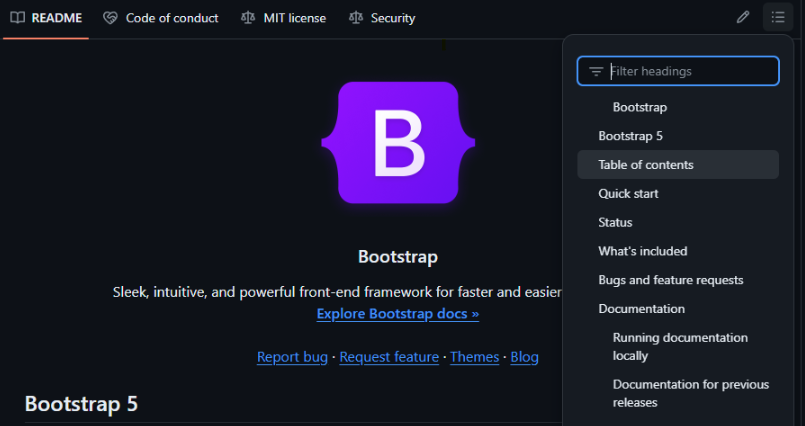
Task: Click the heart icon beside Code of conduct
Action: pyautogui.click(x=110, y=18)
